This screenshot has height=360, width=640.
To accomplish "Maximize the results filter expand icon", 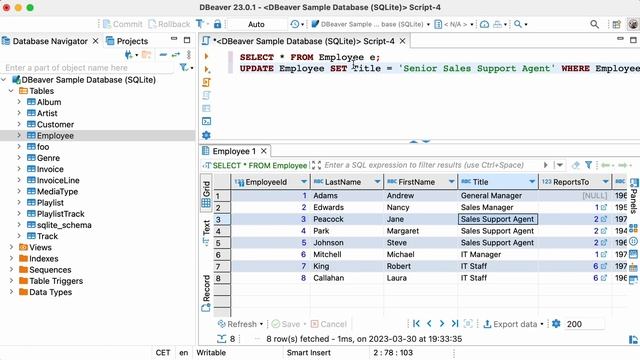I will [316, 165].
